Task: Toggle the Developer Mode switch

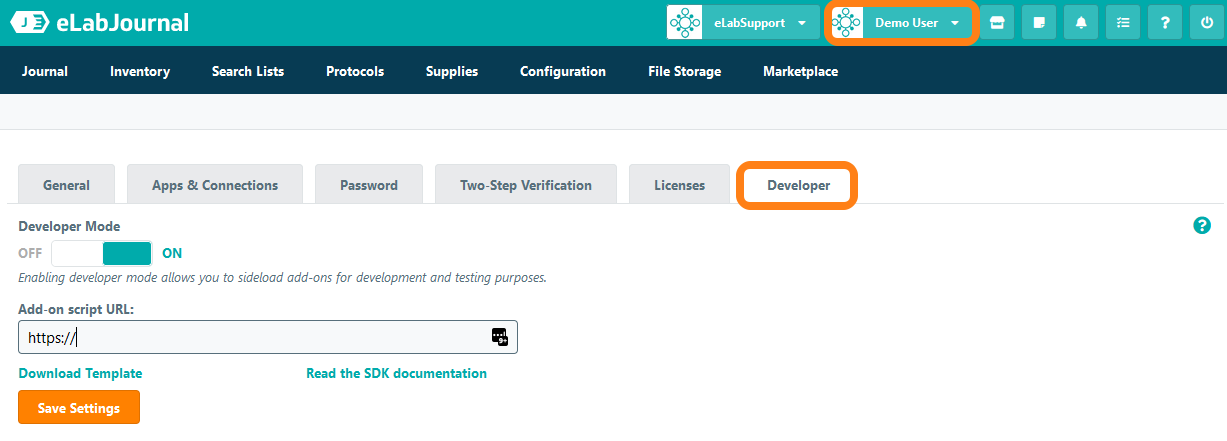Action: pos(101,253)
